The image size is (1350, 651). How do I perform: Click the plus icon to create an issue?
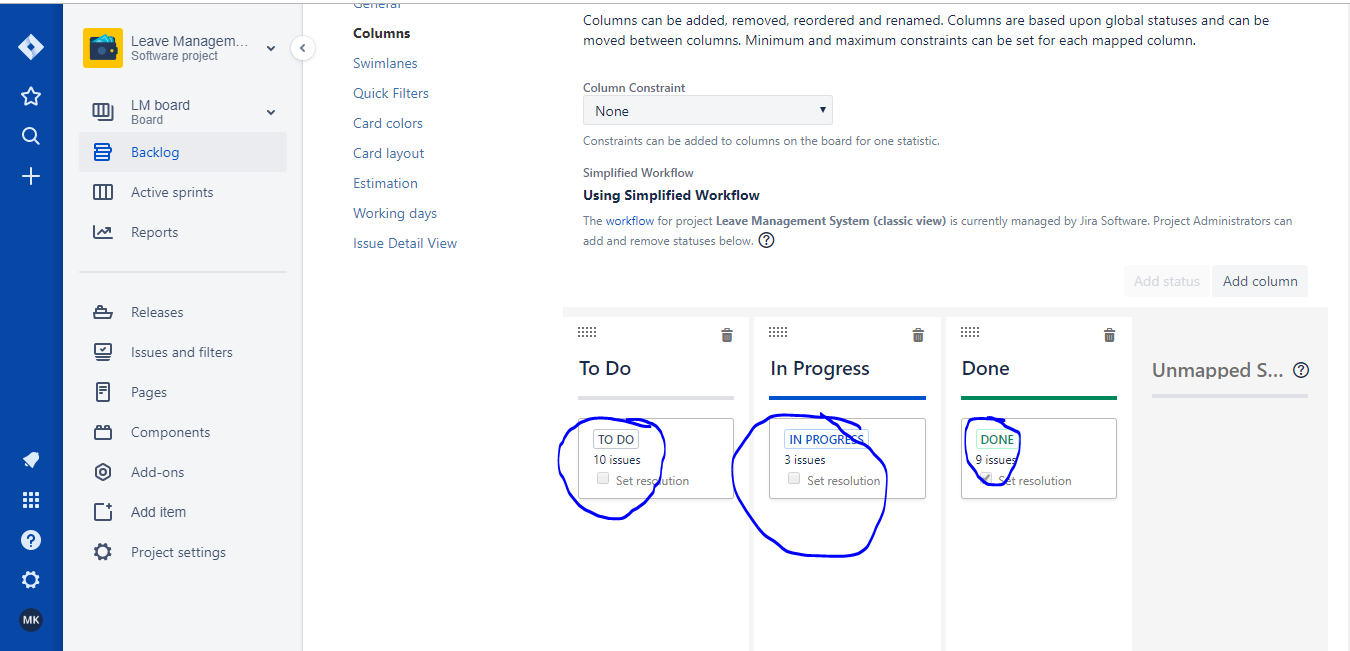30,176
